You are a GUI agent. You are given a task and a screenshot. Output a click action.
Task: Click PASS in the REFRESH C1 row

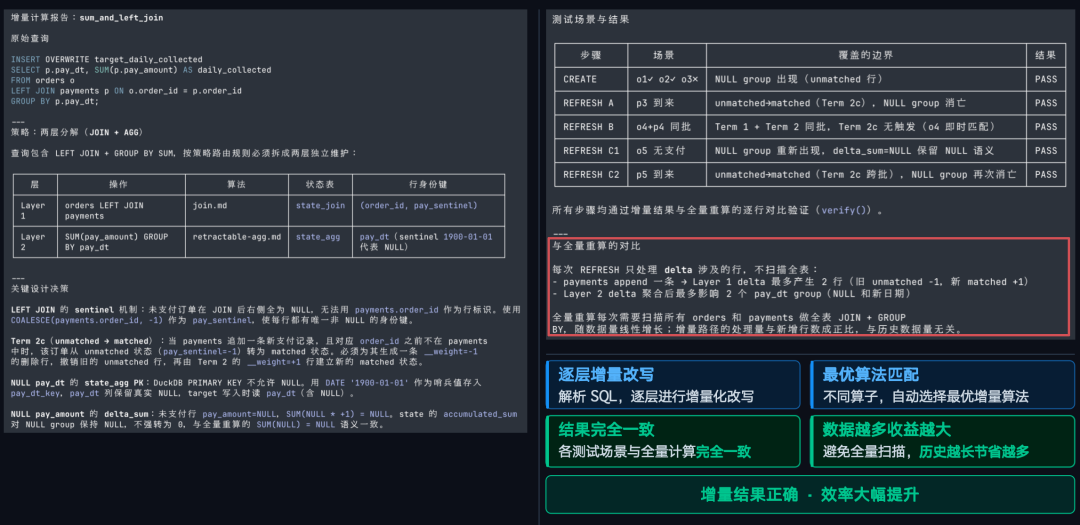[1046, 151]
